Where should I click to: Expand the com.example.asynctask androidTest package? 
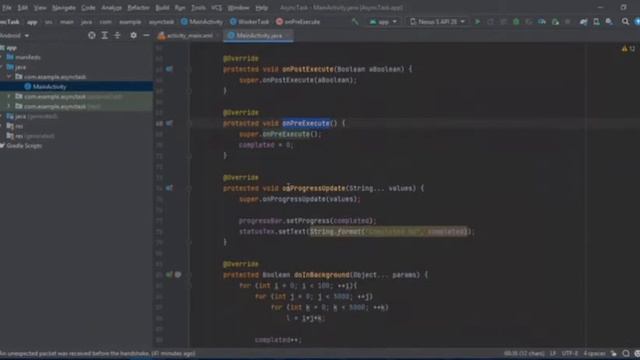9,97
